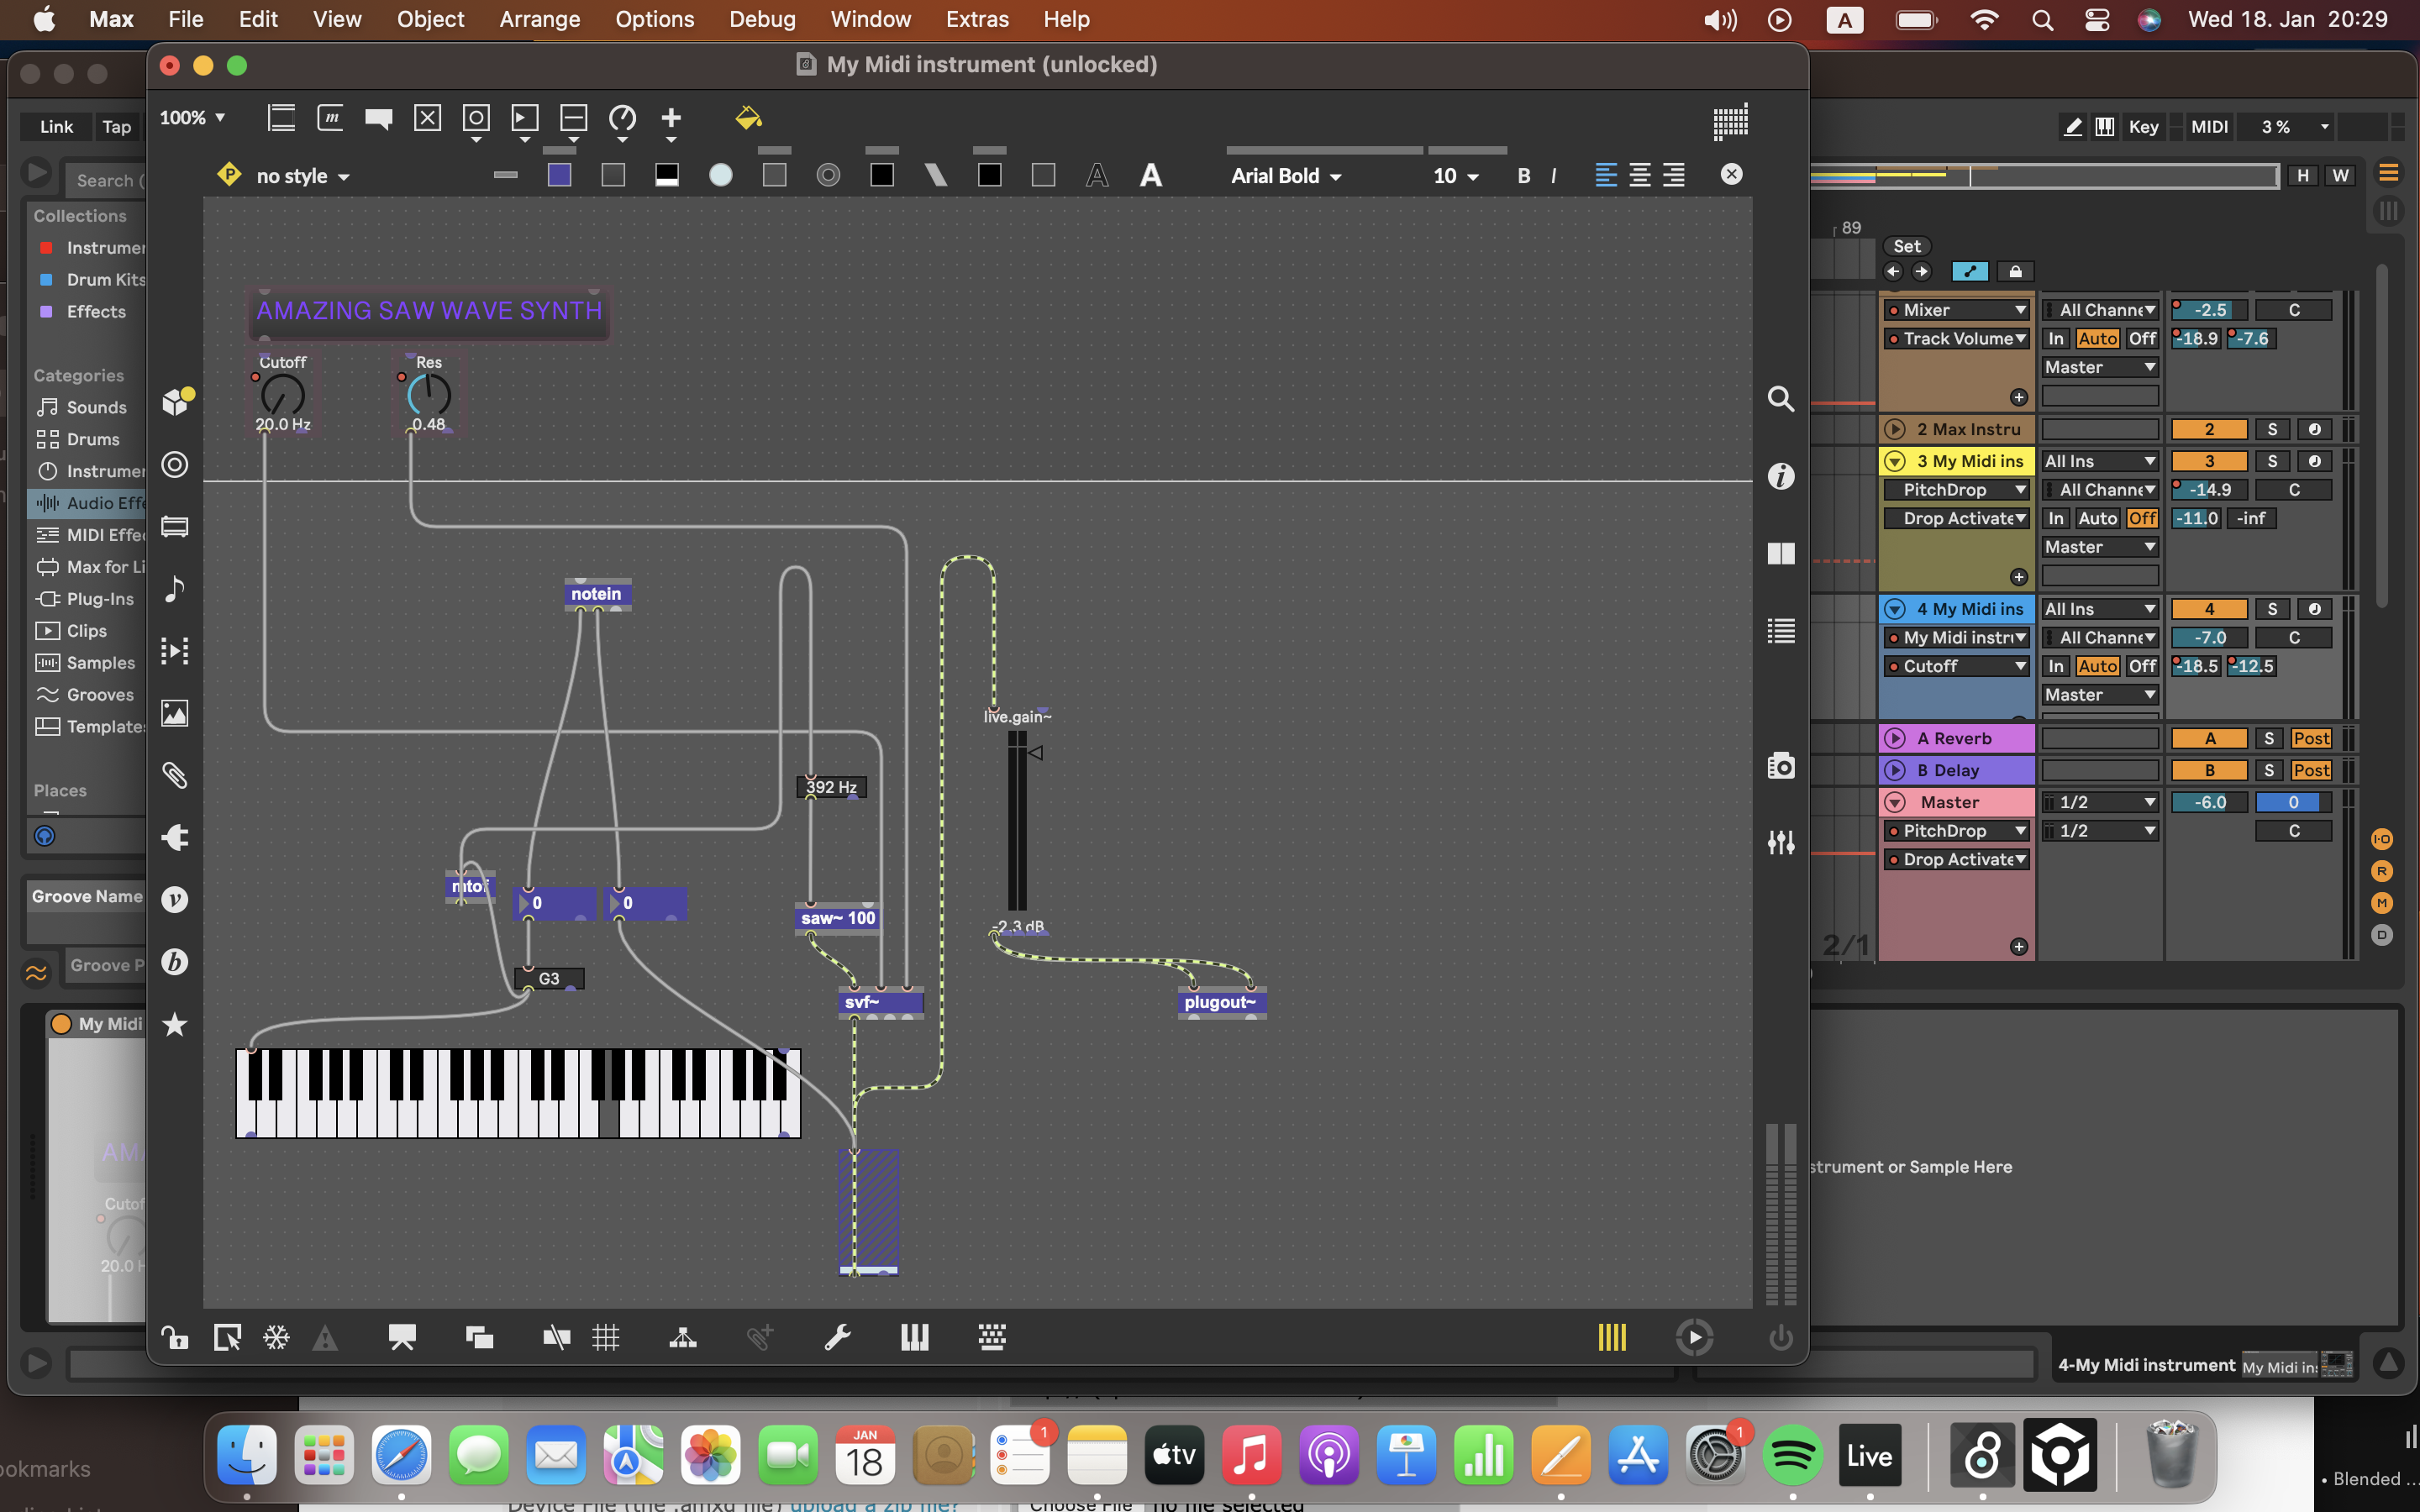Click the Tap tempo button
Screen dimensions: 2420x1512
point(116,127)
